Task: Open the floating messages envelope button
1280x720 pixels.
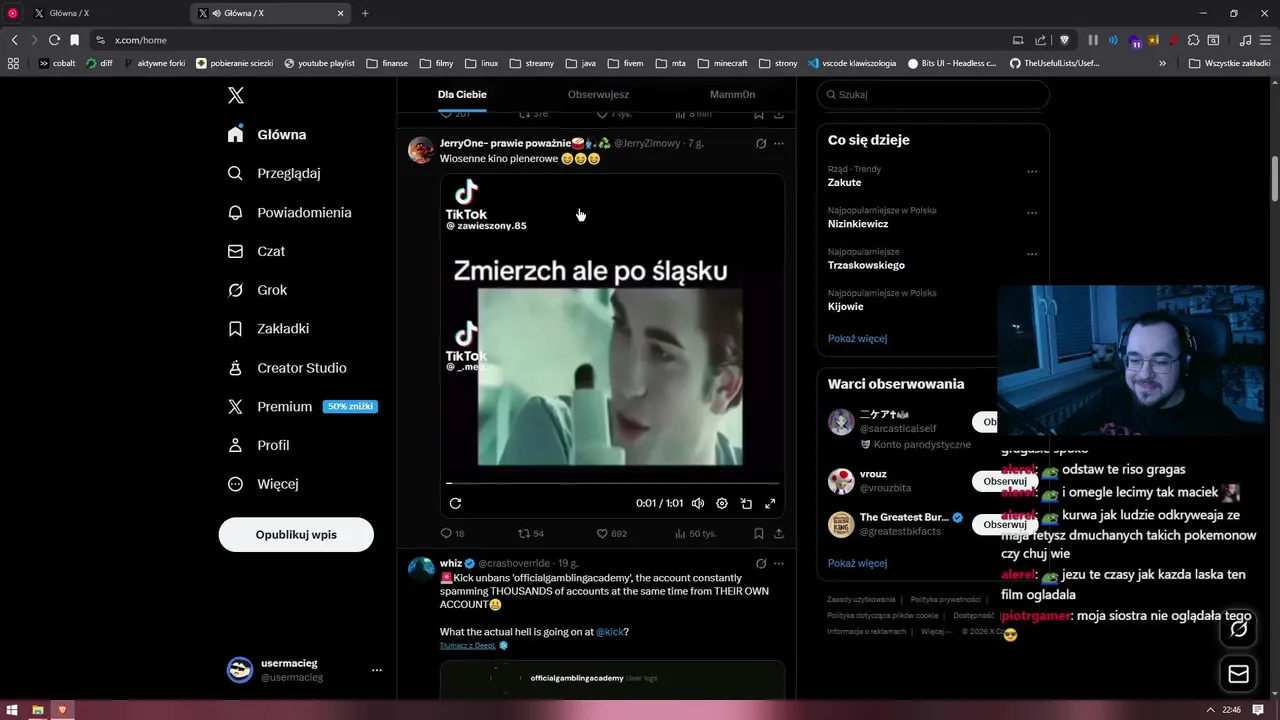Action: point(1239,674)
